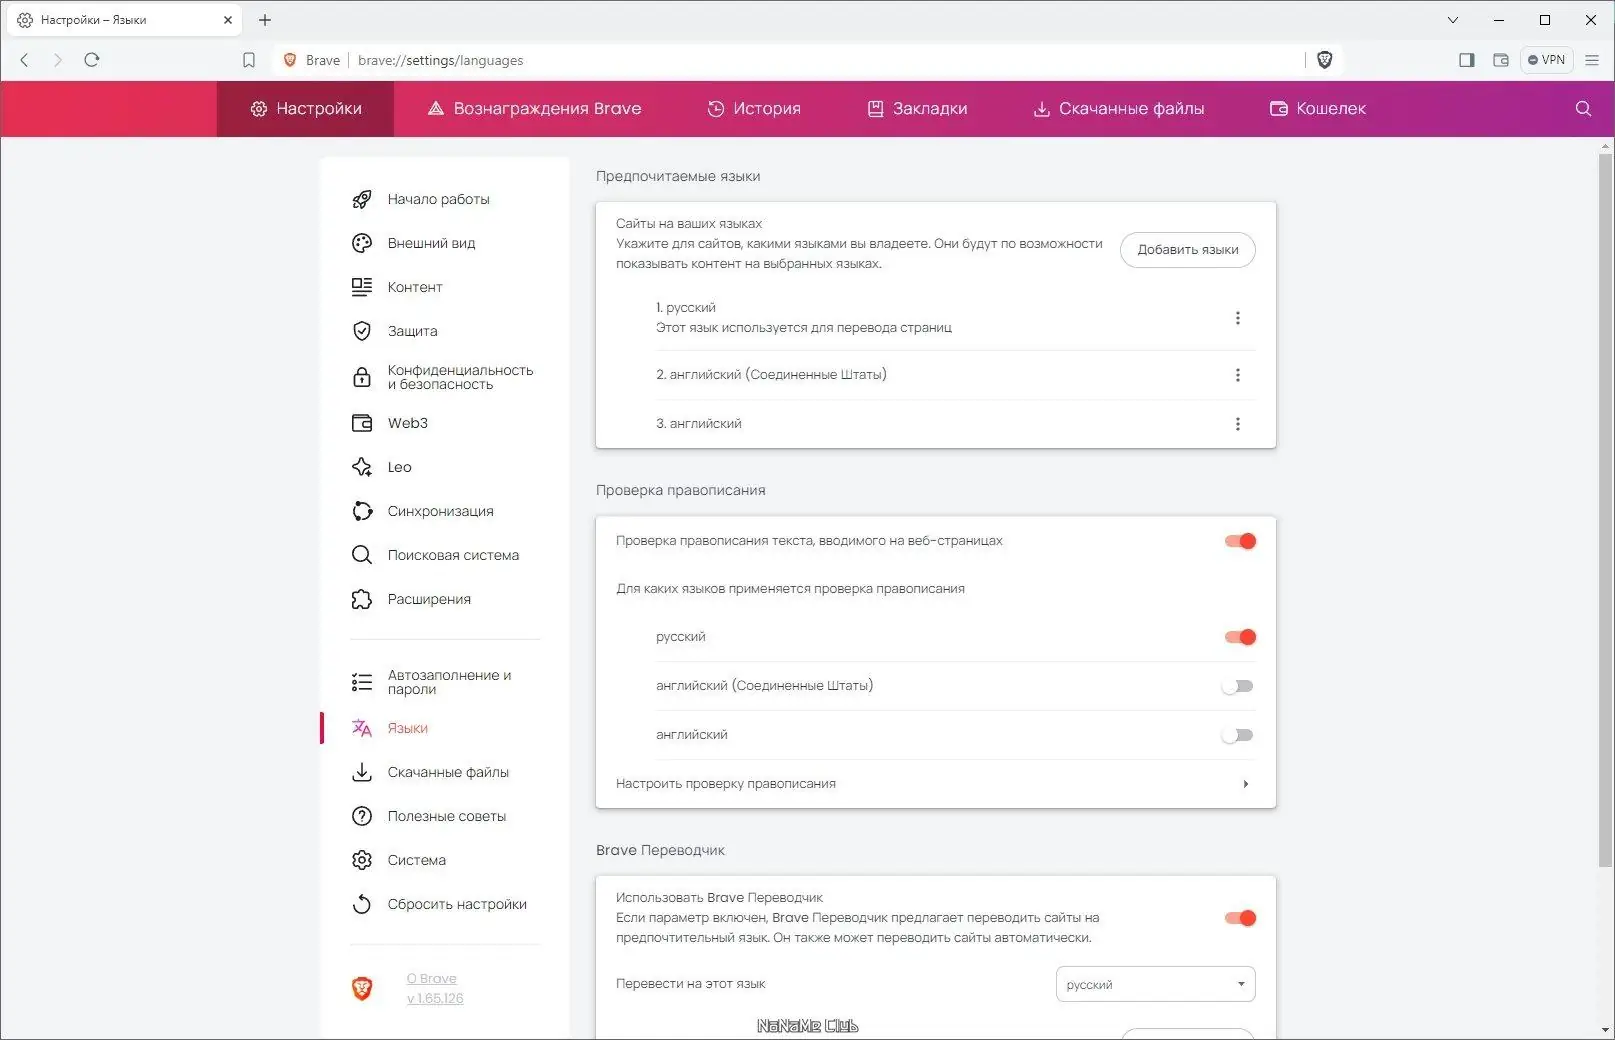Screen dimensions: 1615x1040
Task: Click the Добавить языки button
Action: click(x=1187, y=250)
